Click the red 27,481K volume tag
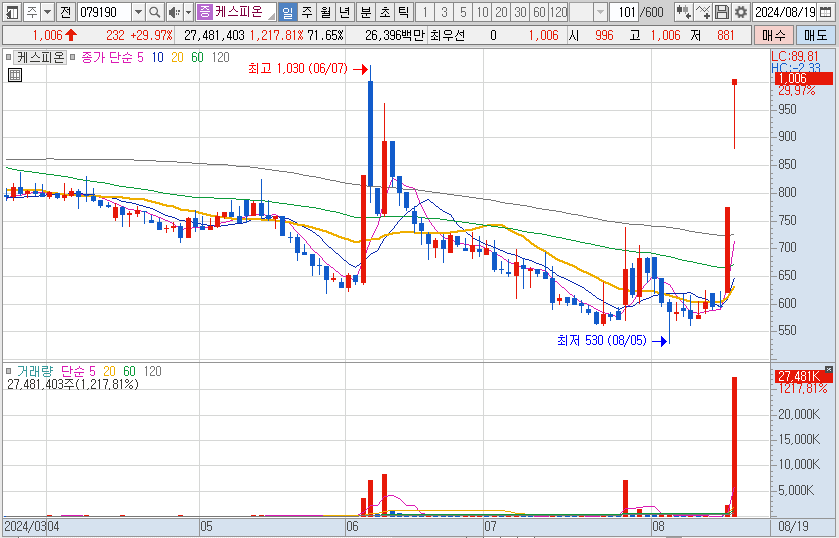This screenshot has width=839, height=538. tap(803, 376)
